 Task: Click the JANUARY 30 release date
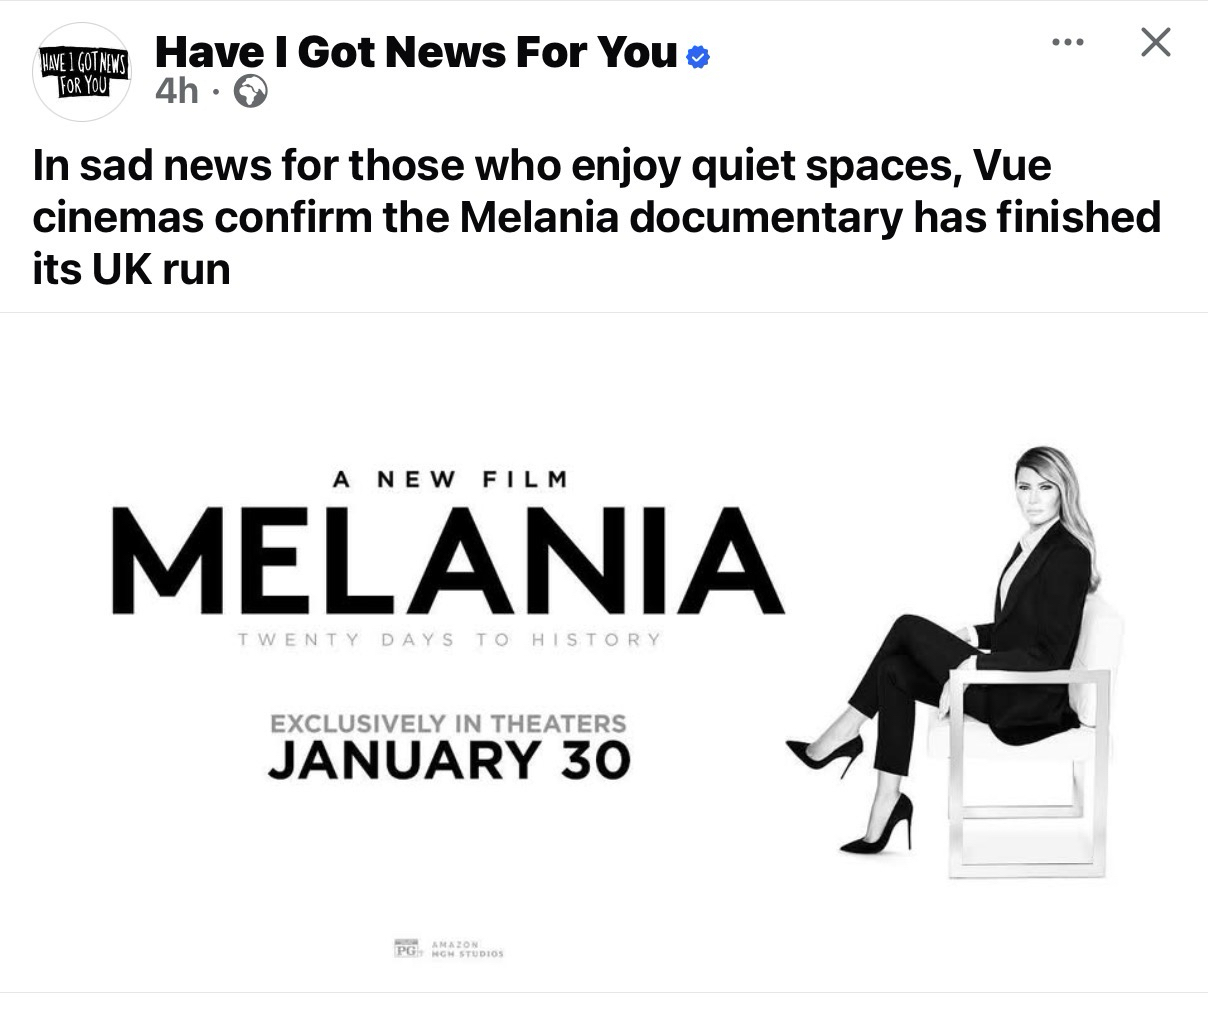tap(449, 763)
